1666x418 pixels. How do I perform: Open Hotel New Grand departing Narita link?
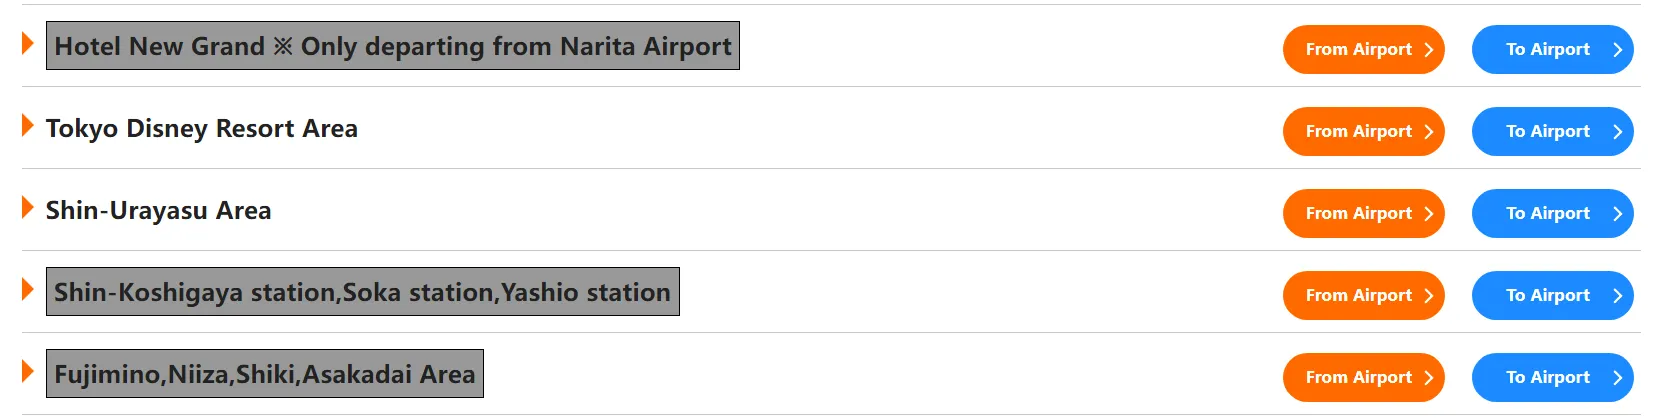392,46
